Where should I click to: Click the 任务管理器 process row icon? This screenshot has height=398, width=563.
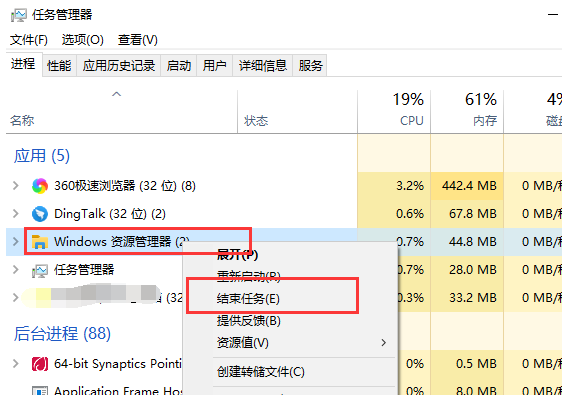(40, 270)
